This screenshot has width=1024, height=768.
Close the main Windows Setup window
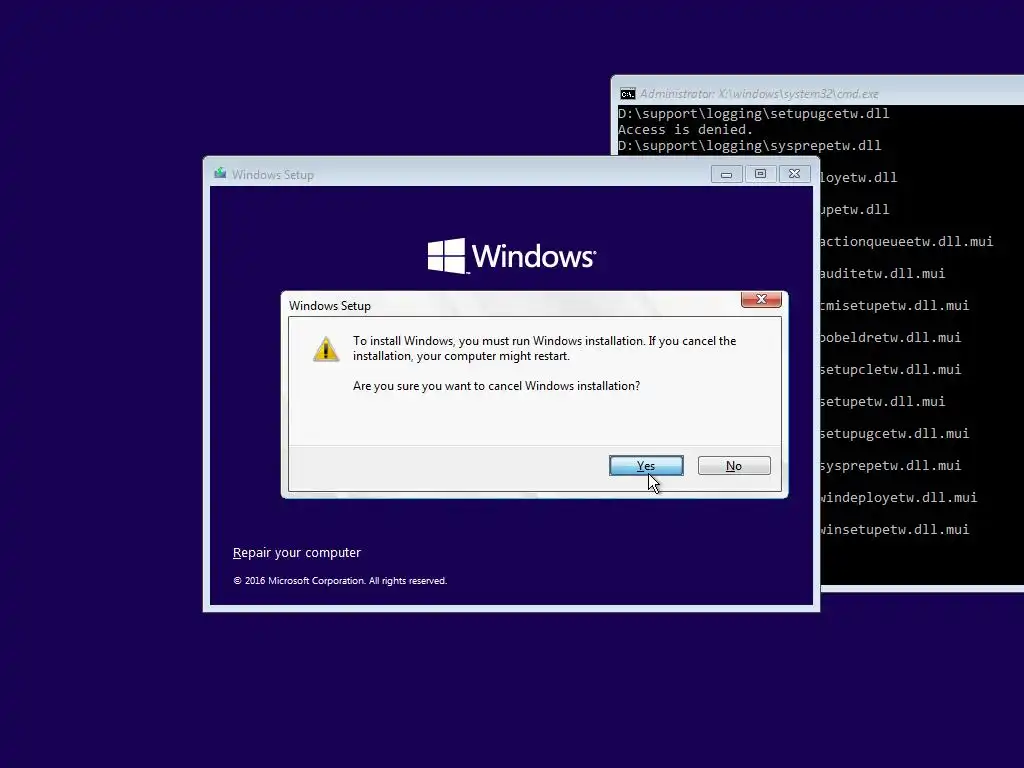pos(794,174)
